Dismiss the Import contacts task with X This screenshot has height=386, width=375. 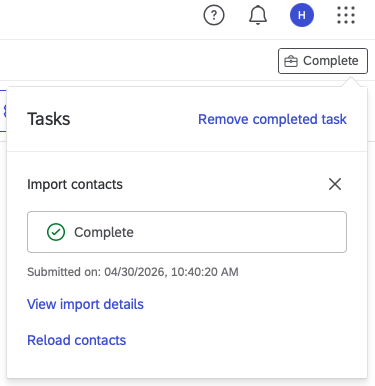click(335, 184)
